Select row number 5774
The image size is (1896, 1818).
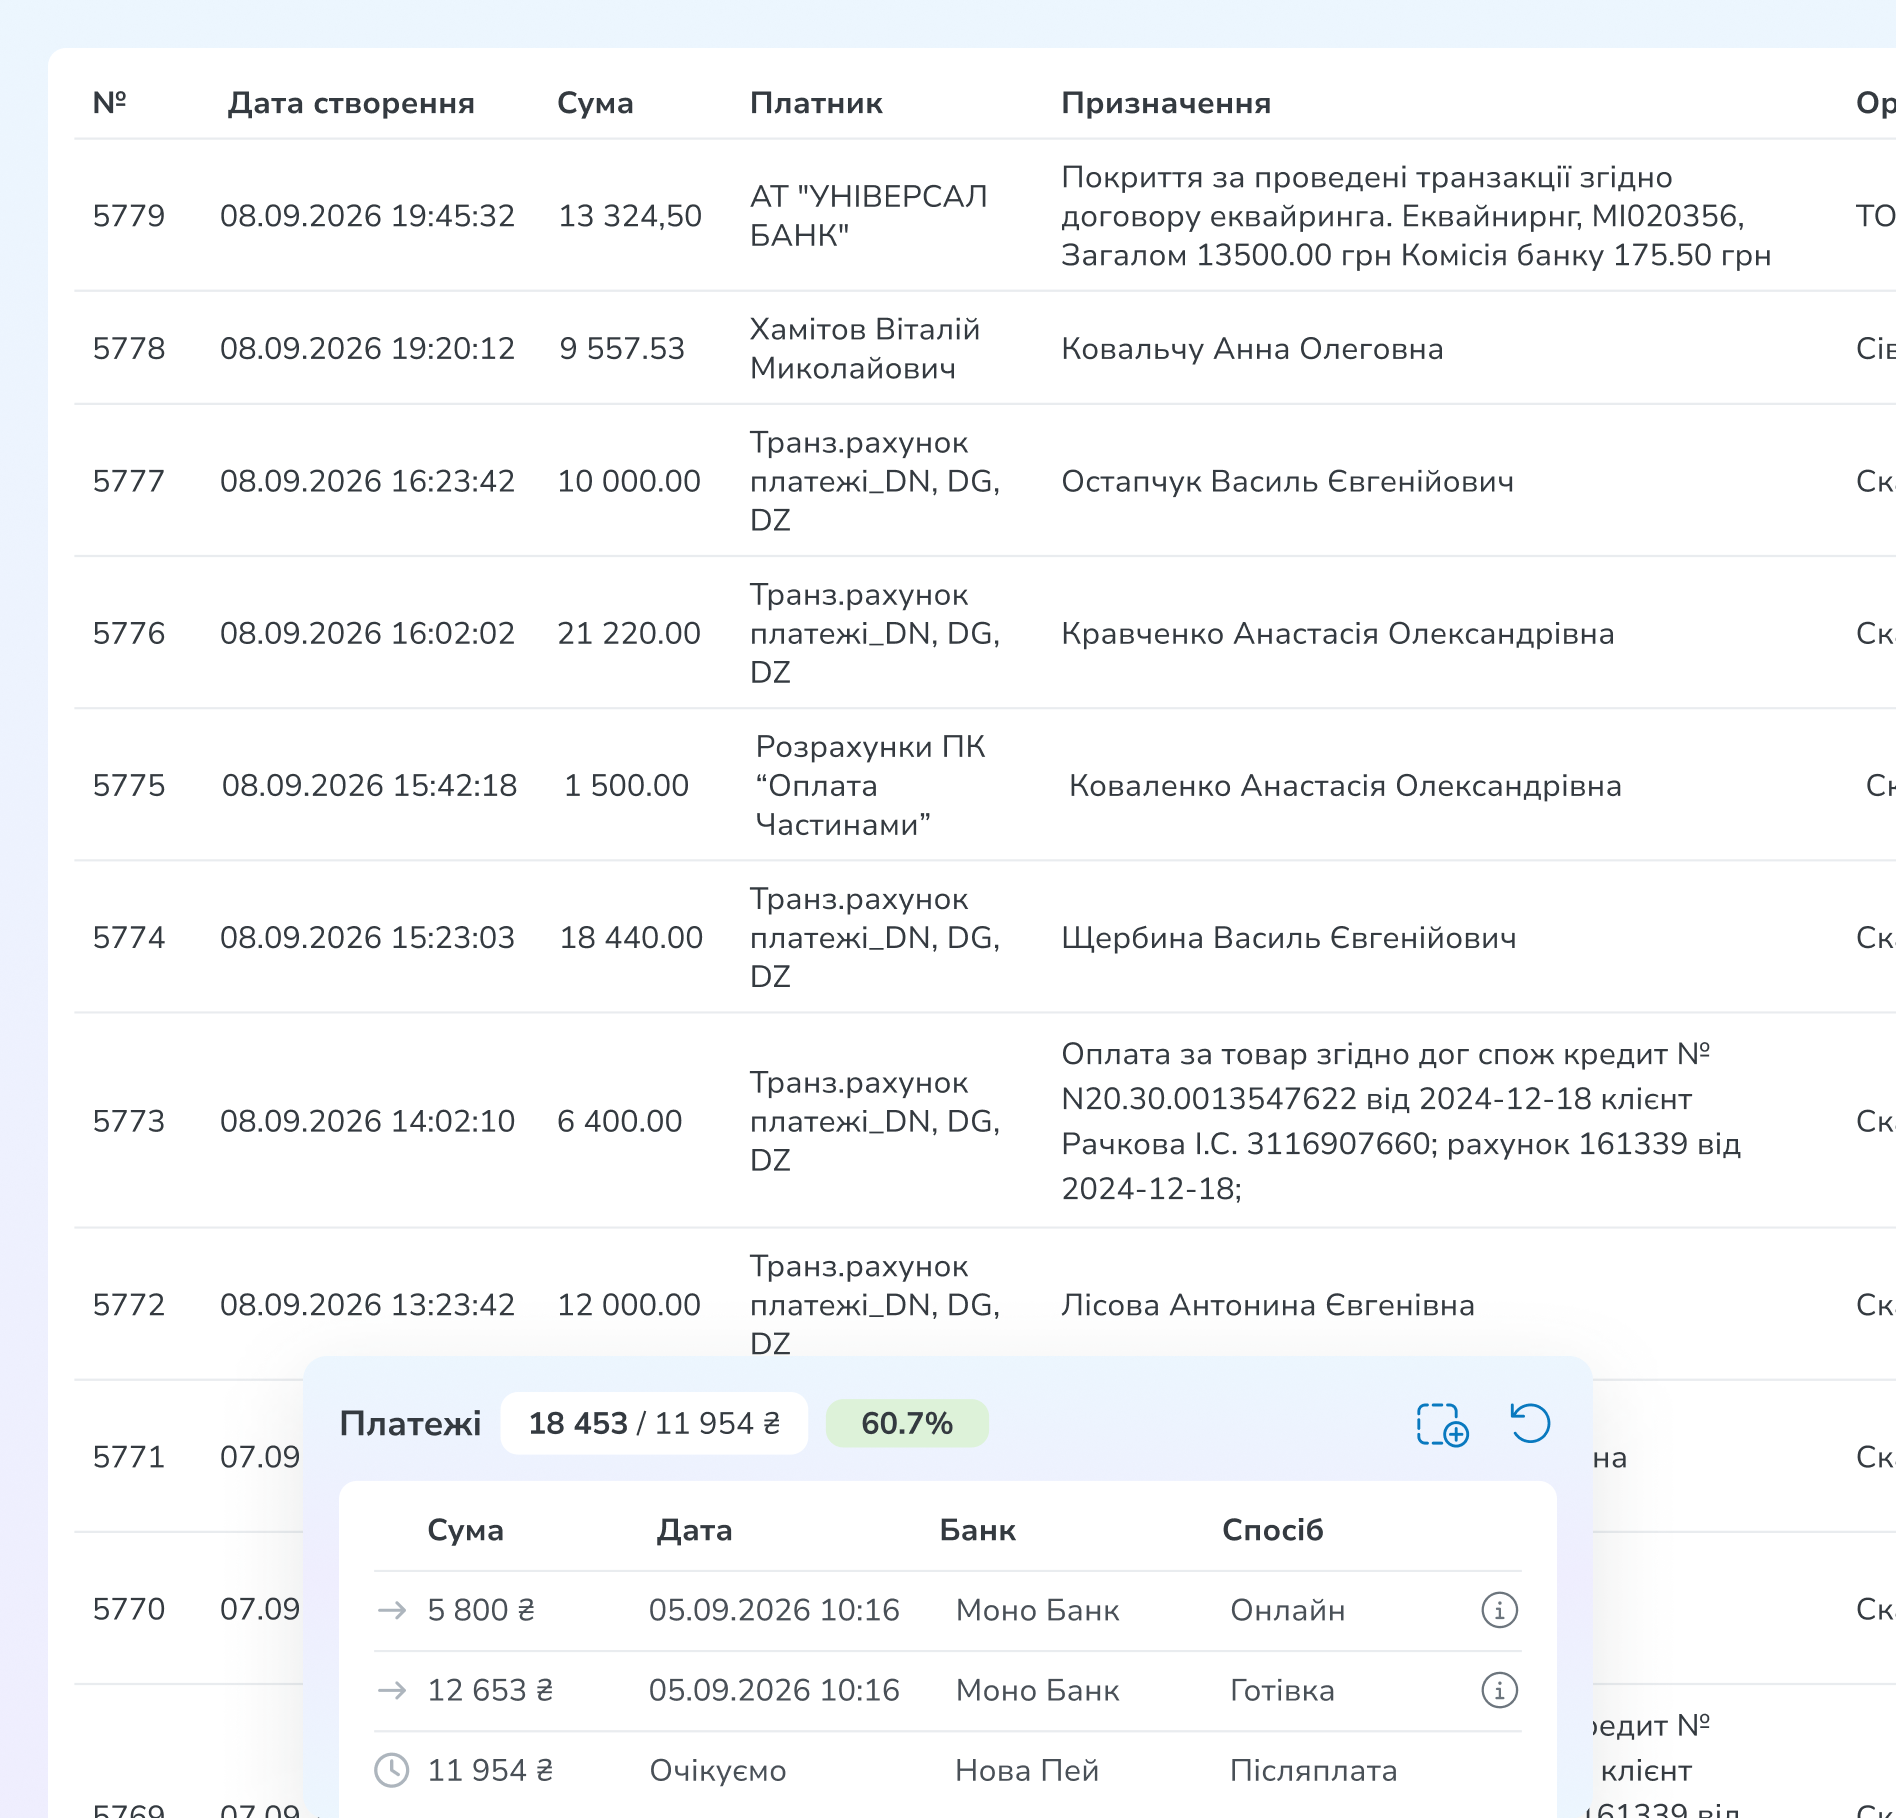[x=129, y=937]
